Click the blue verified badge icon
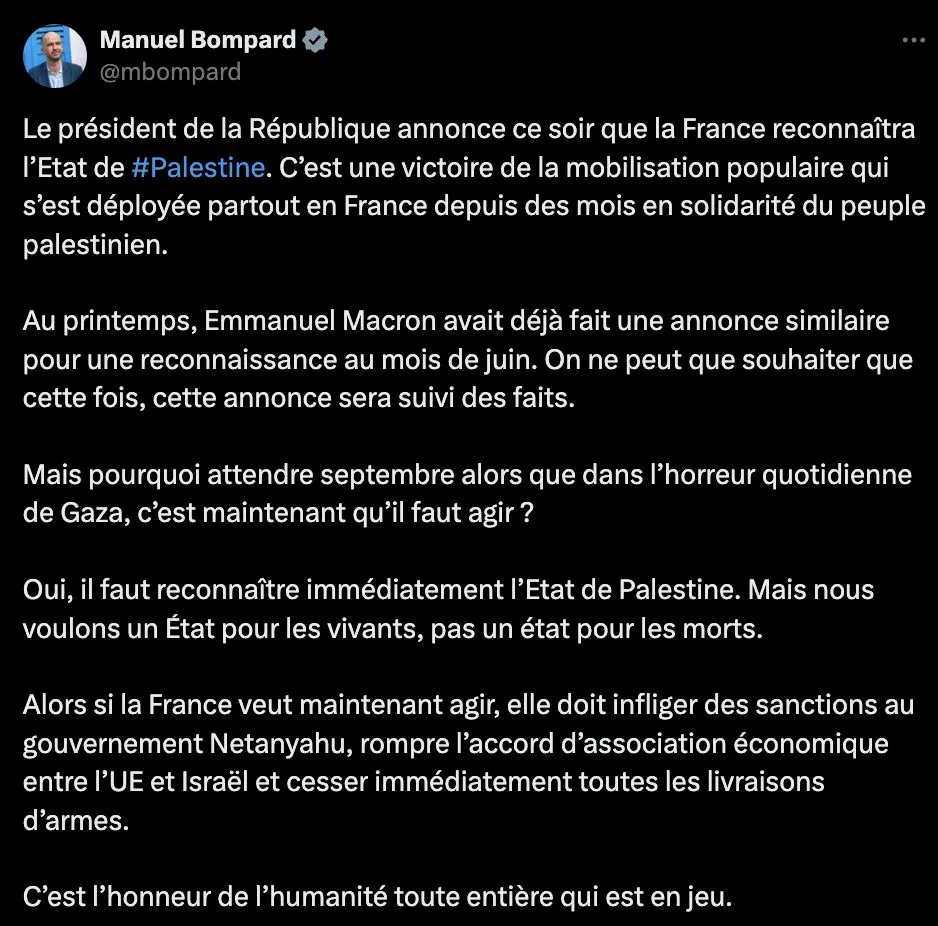938x926 pixels. click(x=316, y=41)
